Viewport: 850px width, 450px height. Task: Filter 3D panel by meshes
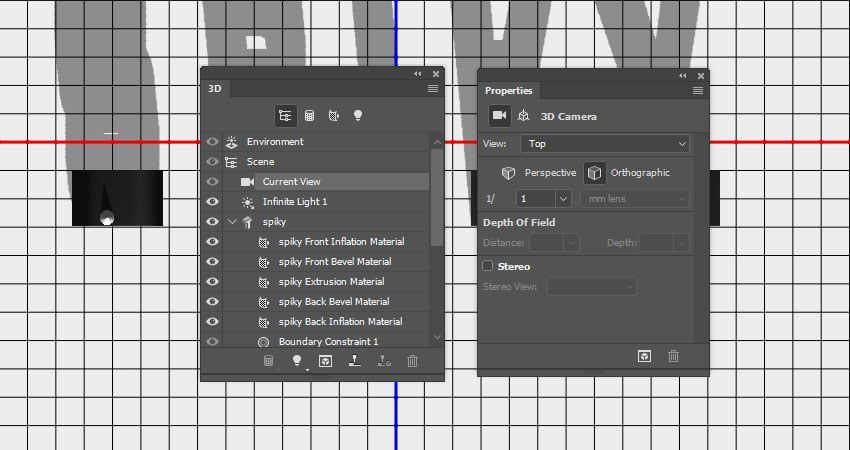310,115
